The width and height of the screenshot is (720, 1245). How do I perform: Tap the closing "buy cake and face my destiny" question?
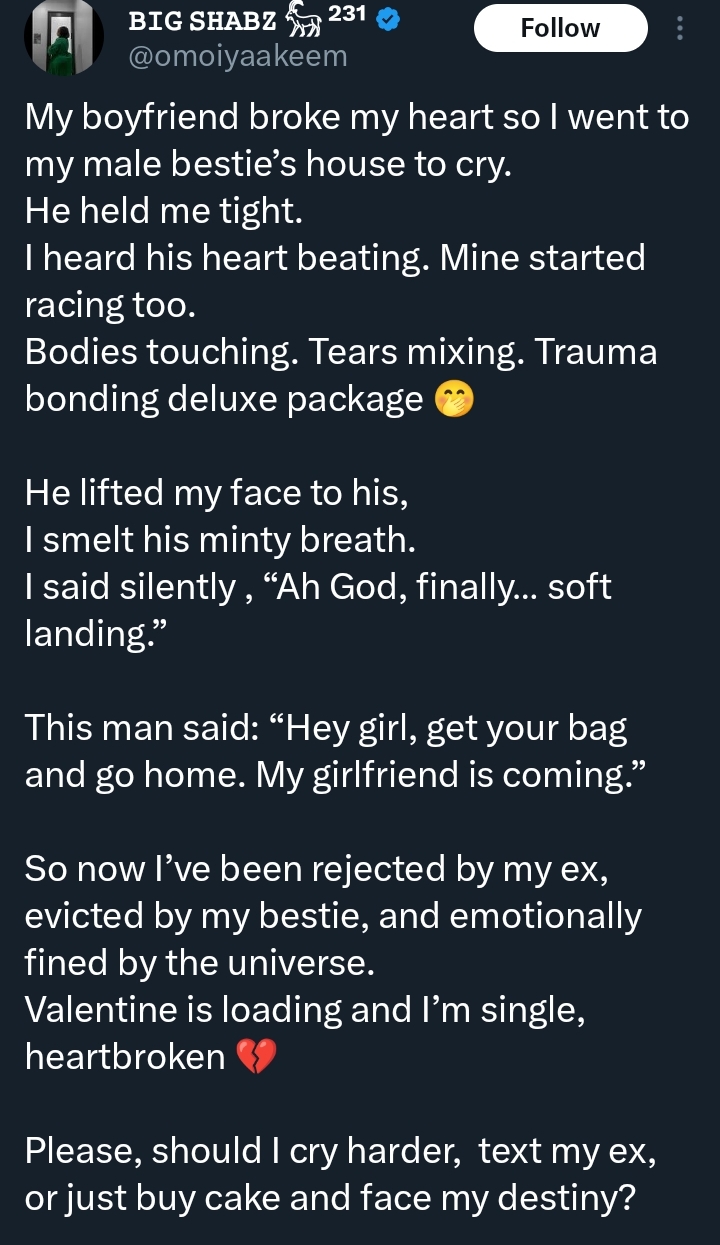(x=330, y=1197)
